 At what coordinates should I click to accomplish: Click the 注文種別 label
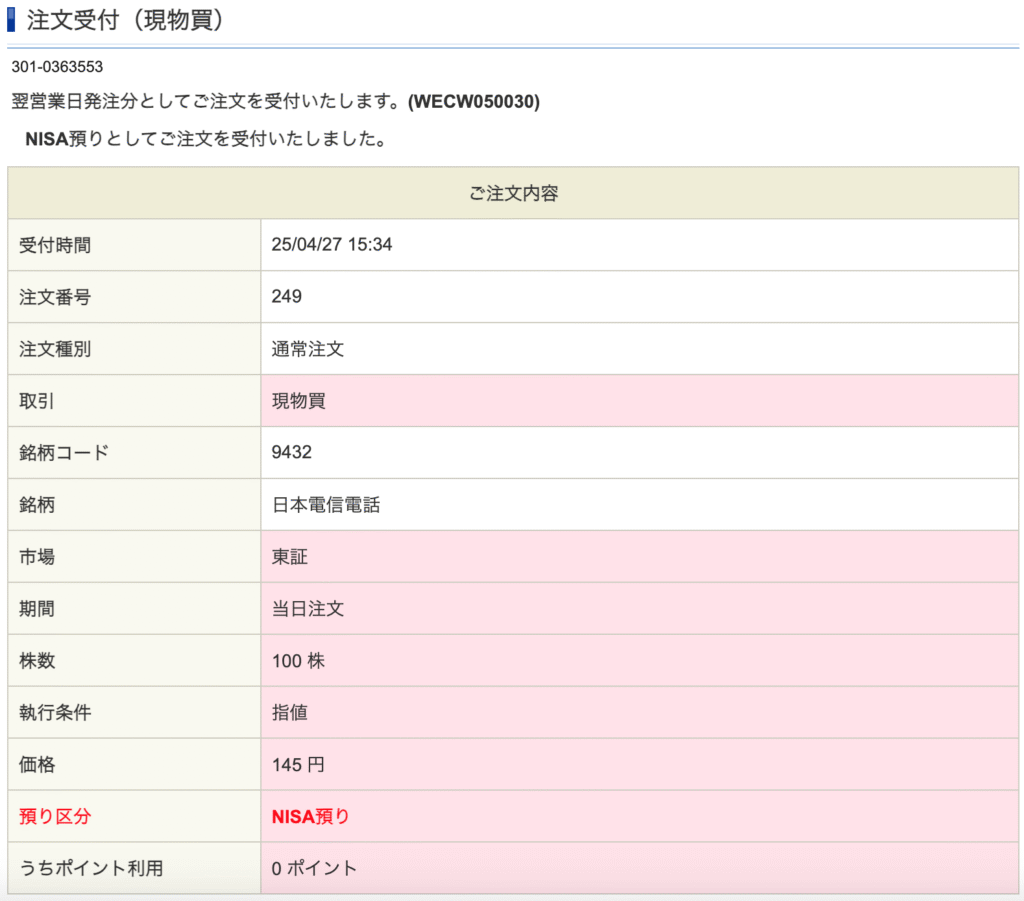(55, 349)
